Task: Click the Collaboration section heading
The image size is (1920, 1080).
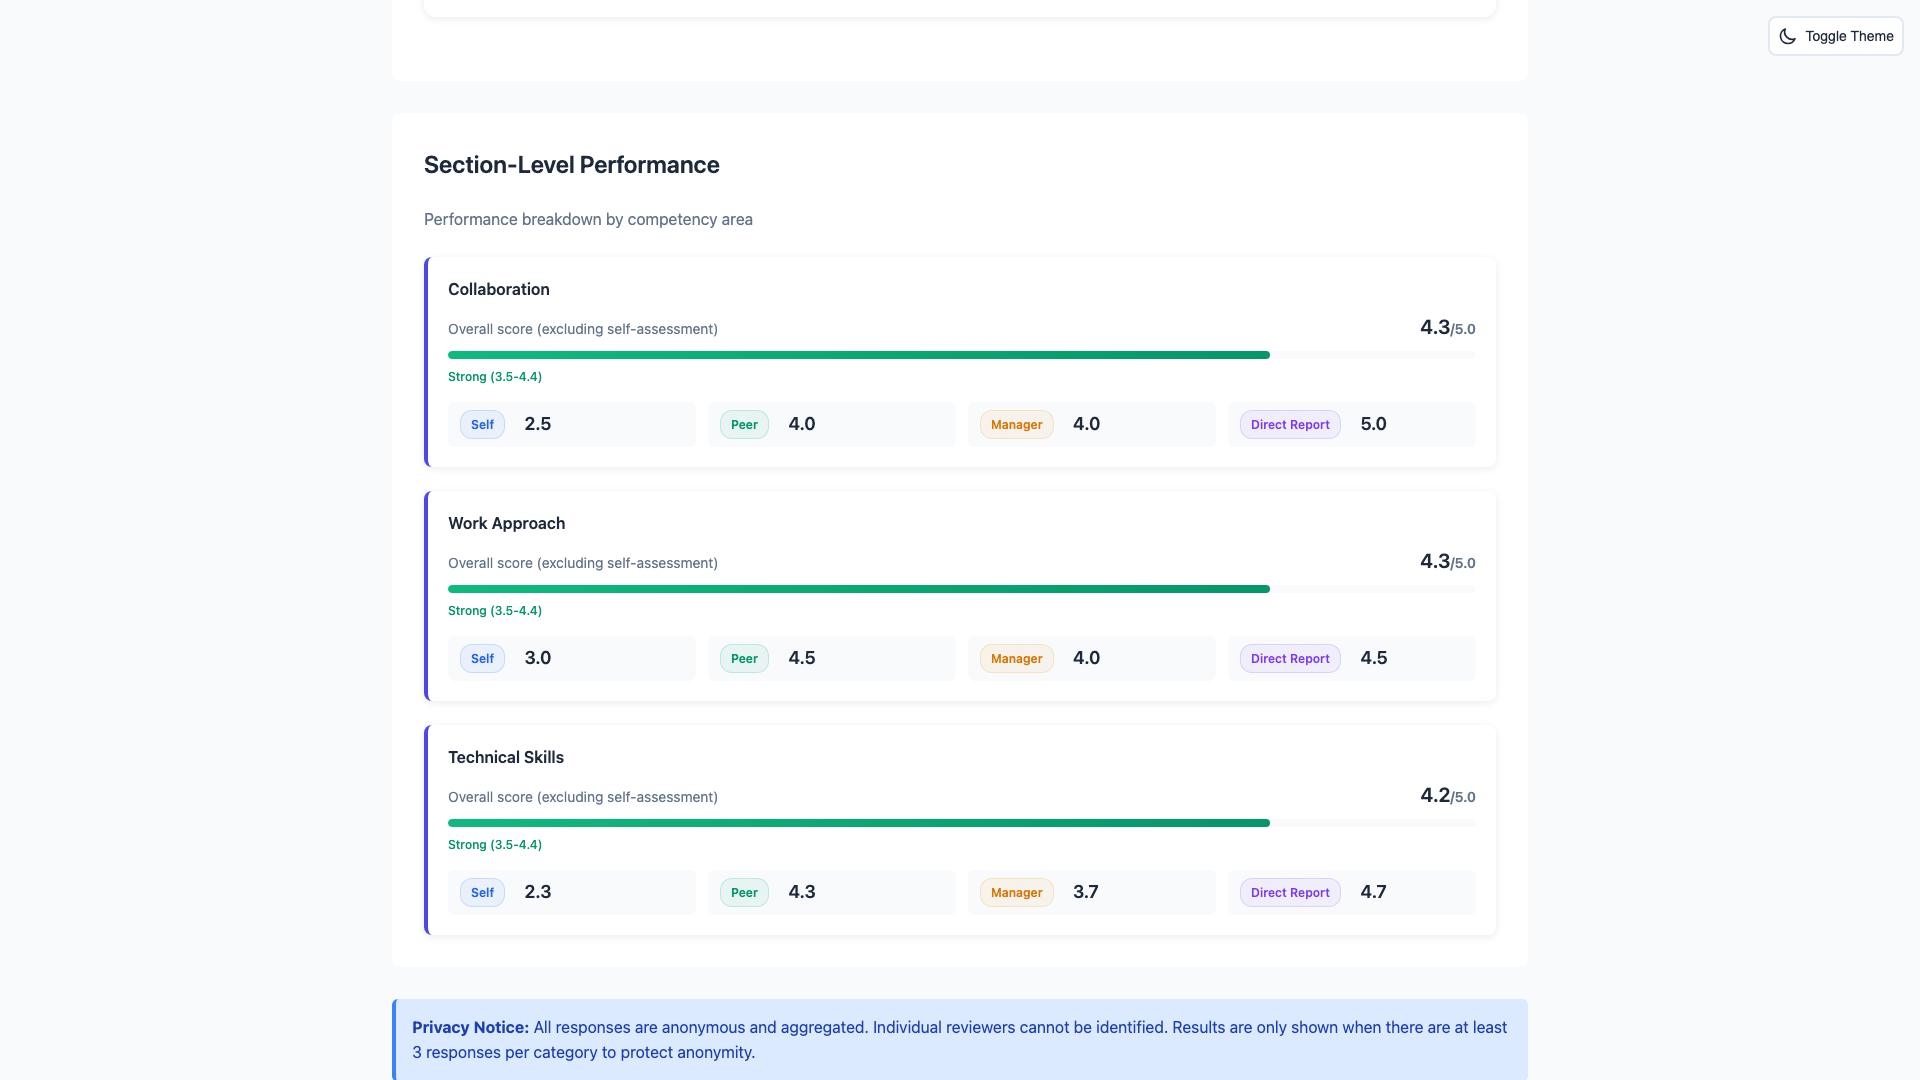Action: click(x=498, y=289)
